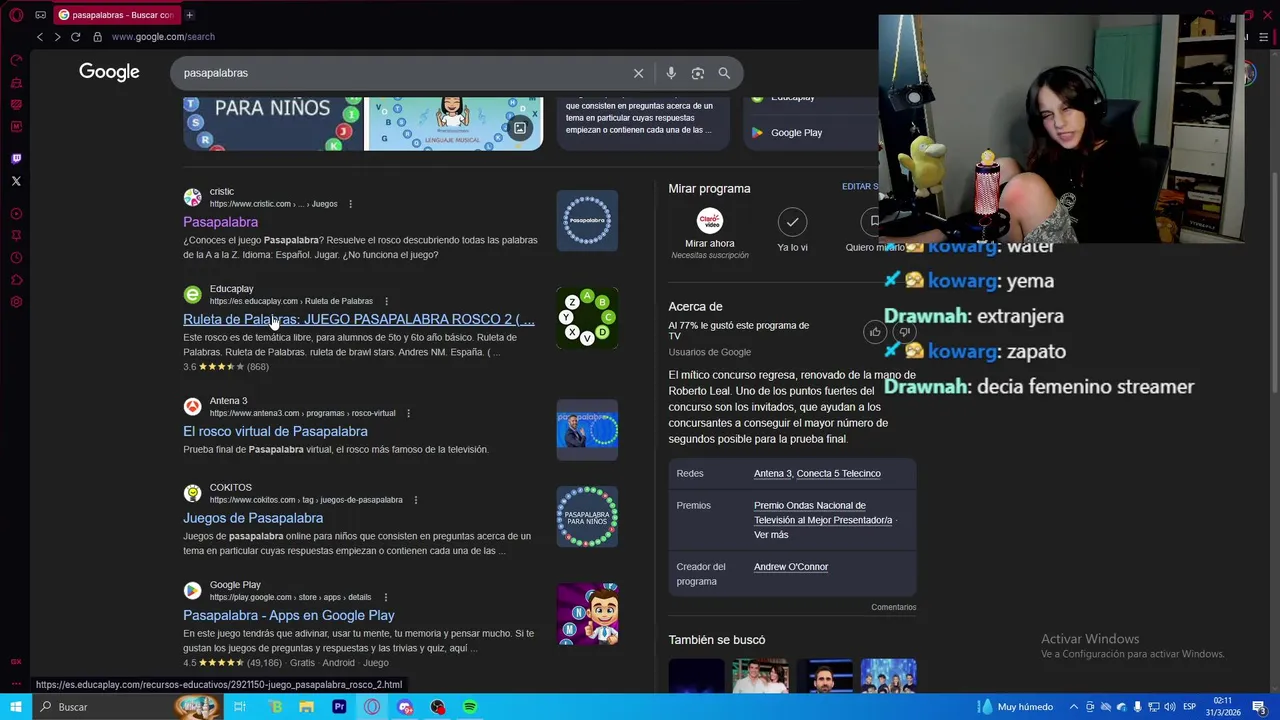Open 'Andrew O'Connor' creator link
Screen dimensions: 1280x720
pyautogui.click(x=791, y=567)
